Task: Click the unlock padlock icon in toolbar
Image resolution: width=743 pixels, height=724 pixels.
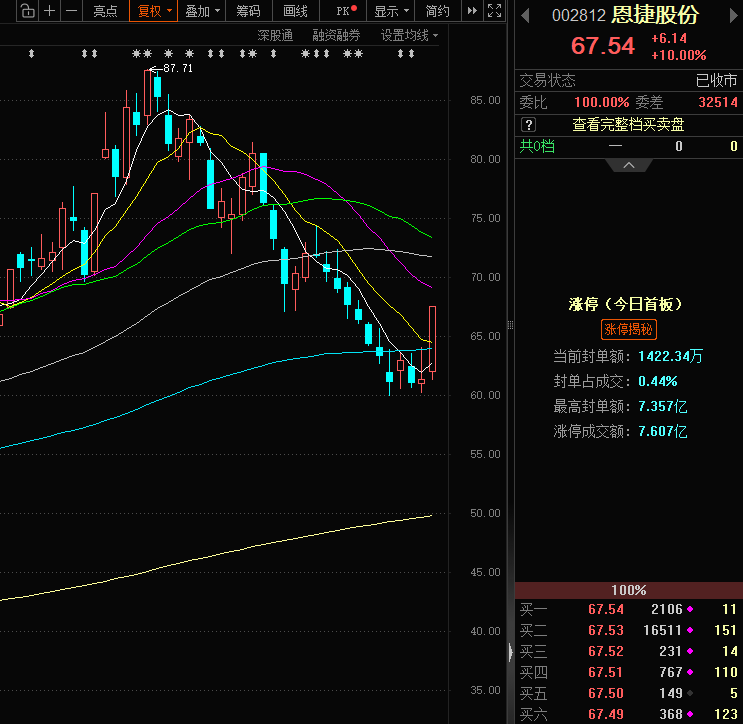Action: coord(27,11)
